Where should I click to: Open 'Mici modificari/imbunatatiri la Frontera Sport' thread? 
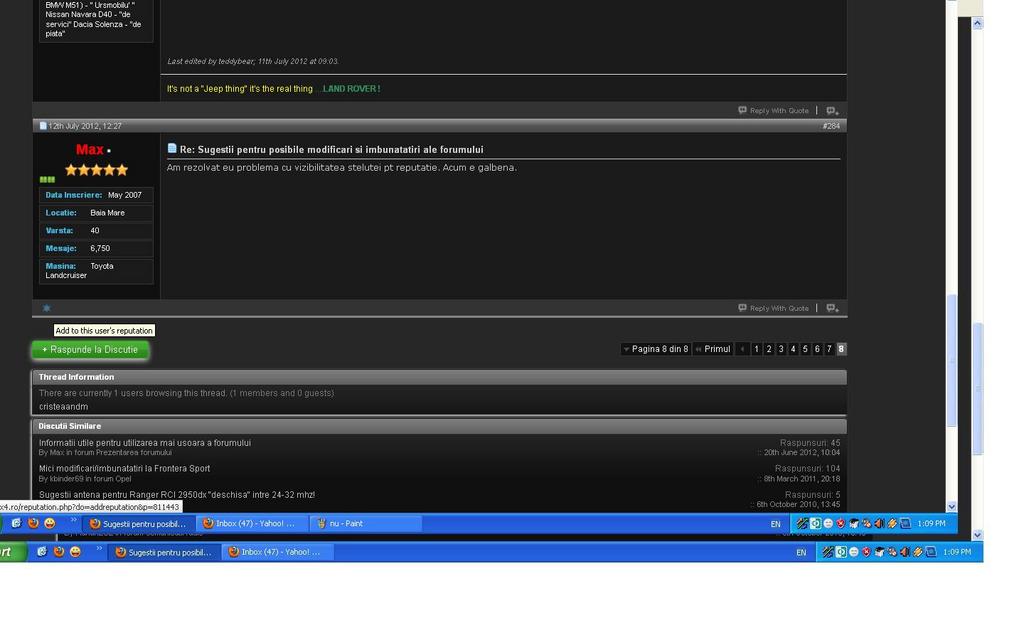pyautogui.click(x=124, y=469)
